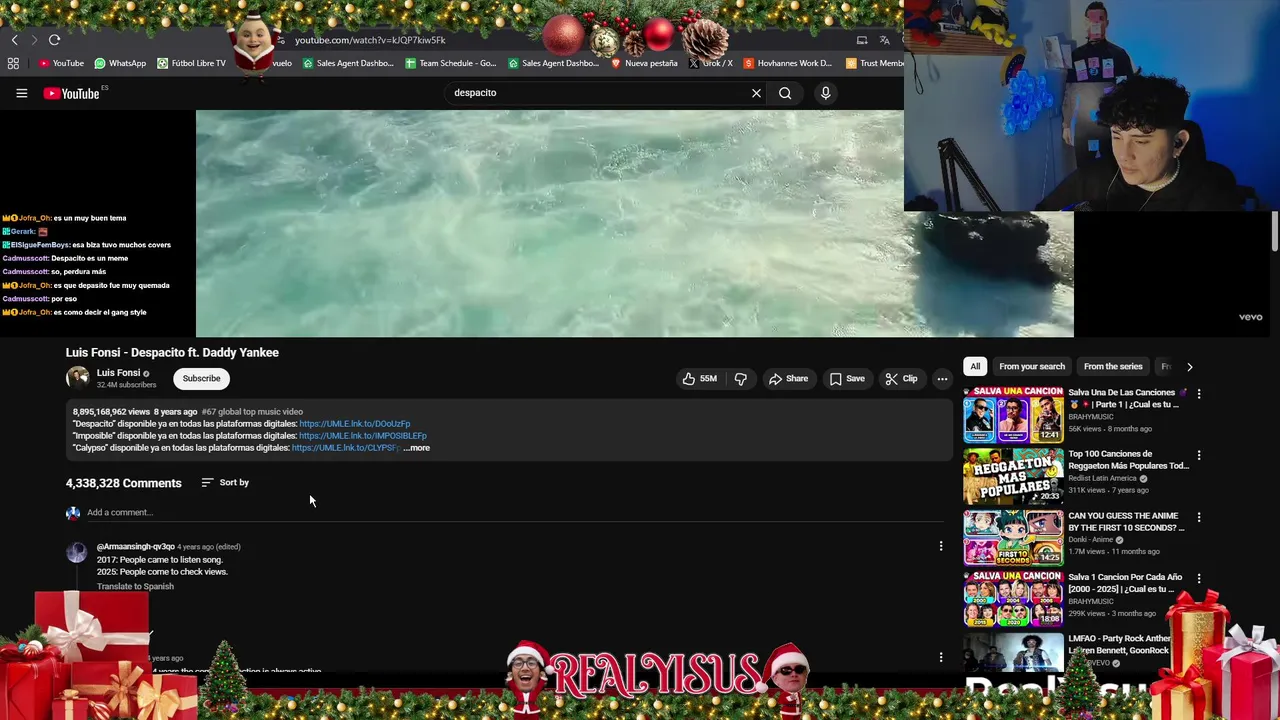
Task: Open Salva Una De Las Canciones thumbnail
Action: 1013,415
